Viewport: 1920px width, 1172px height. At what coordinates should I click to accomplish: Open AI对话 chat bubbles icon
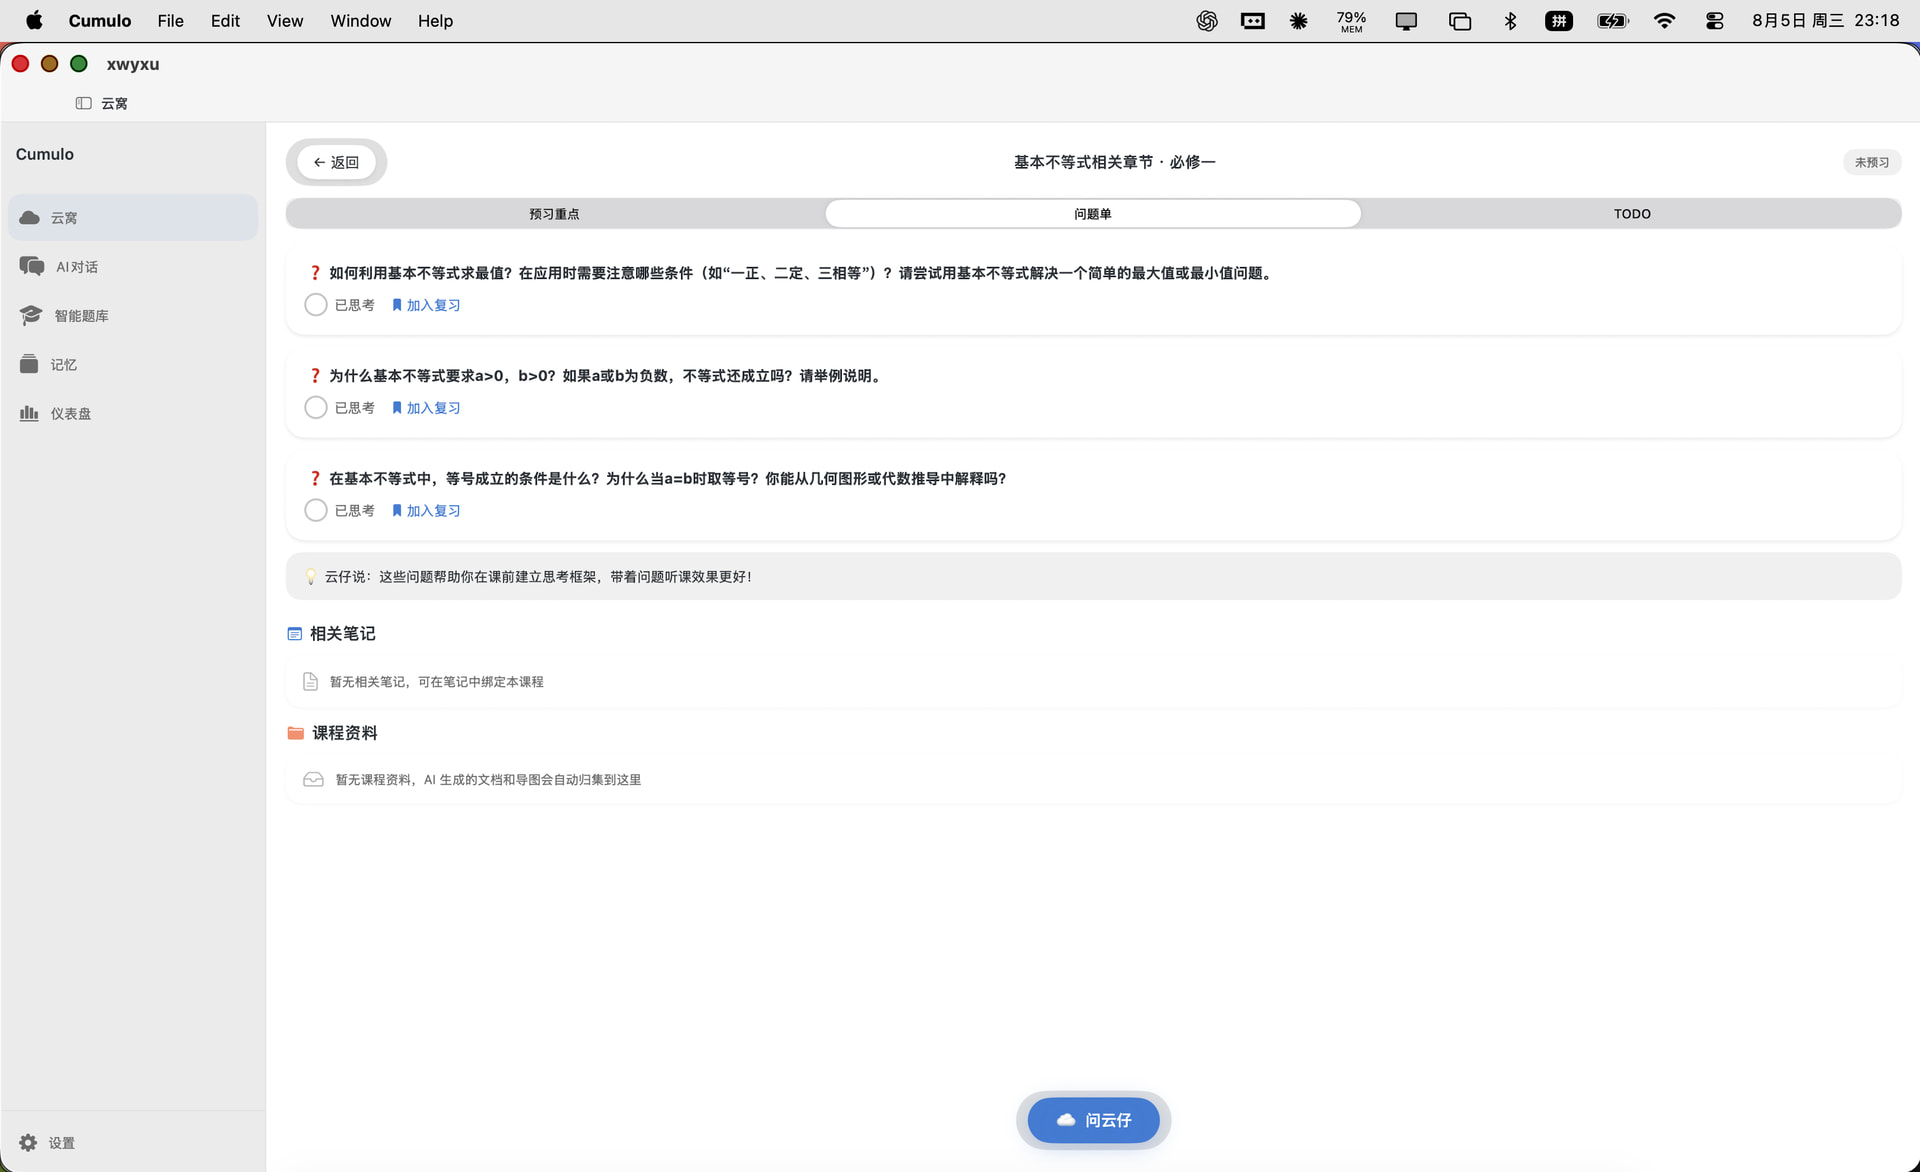click(x=32, y=266)
